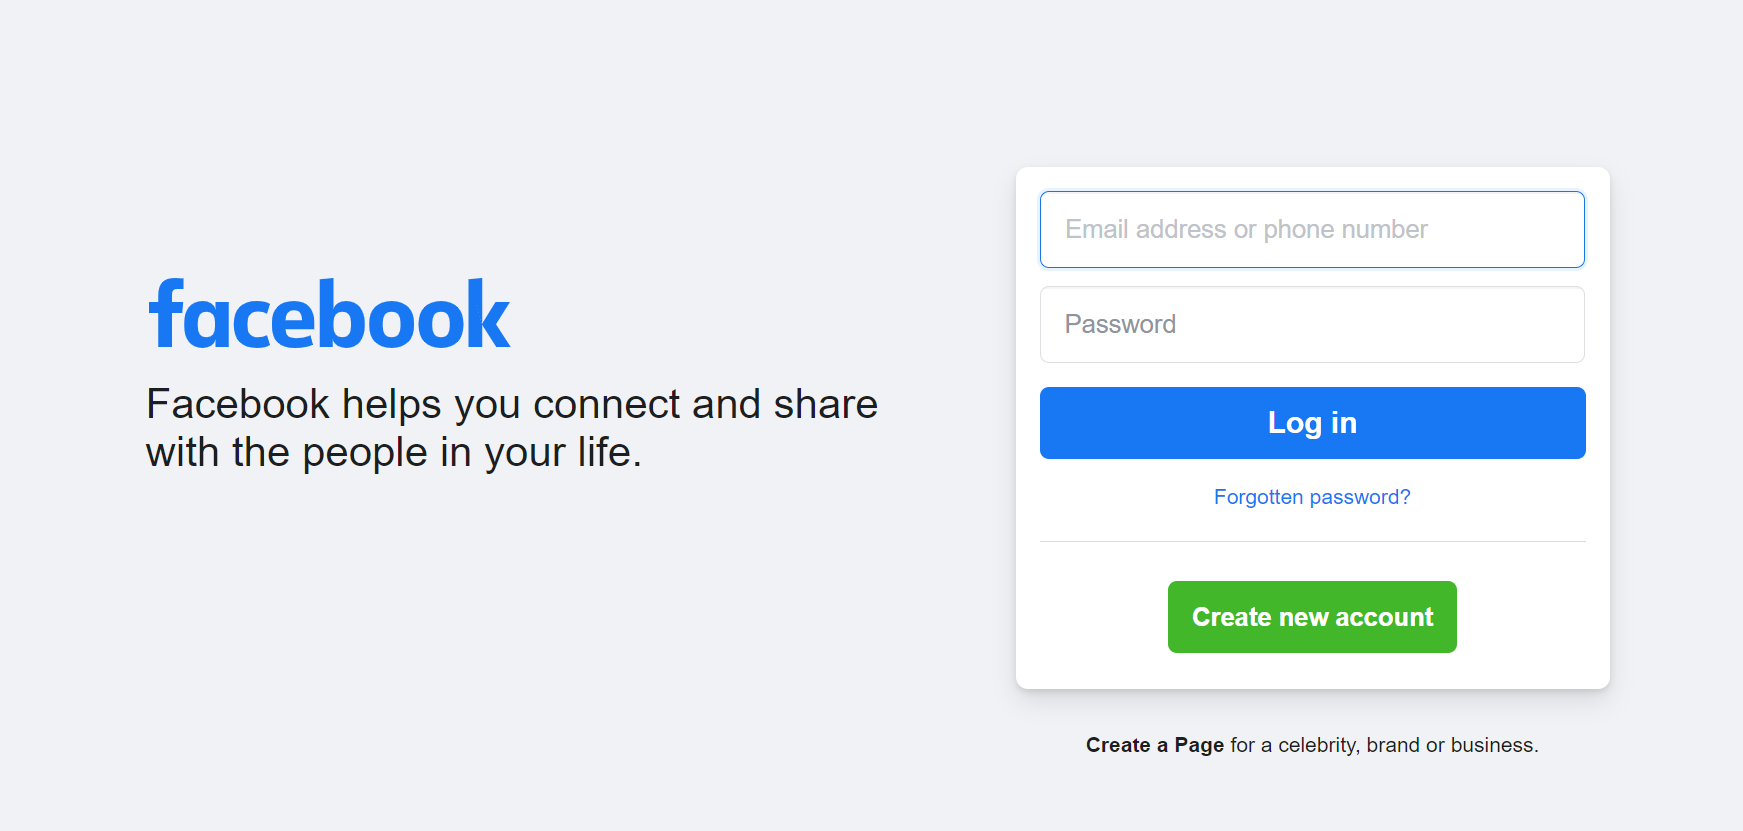Viewport: 1743px width, 831px height.
Task: Click Create a Page for a business
Action: point(1154,744)
